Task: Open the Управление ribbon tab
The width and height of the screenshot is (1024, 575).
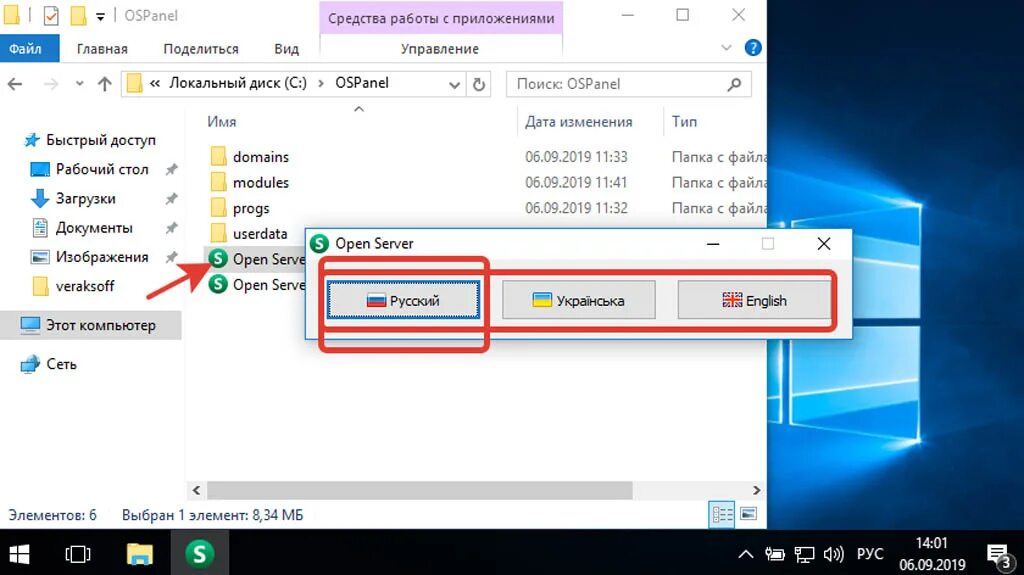Action: [x=440, y=48]
